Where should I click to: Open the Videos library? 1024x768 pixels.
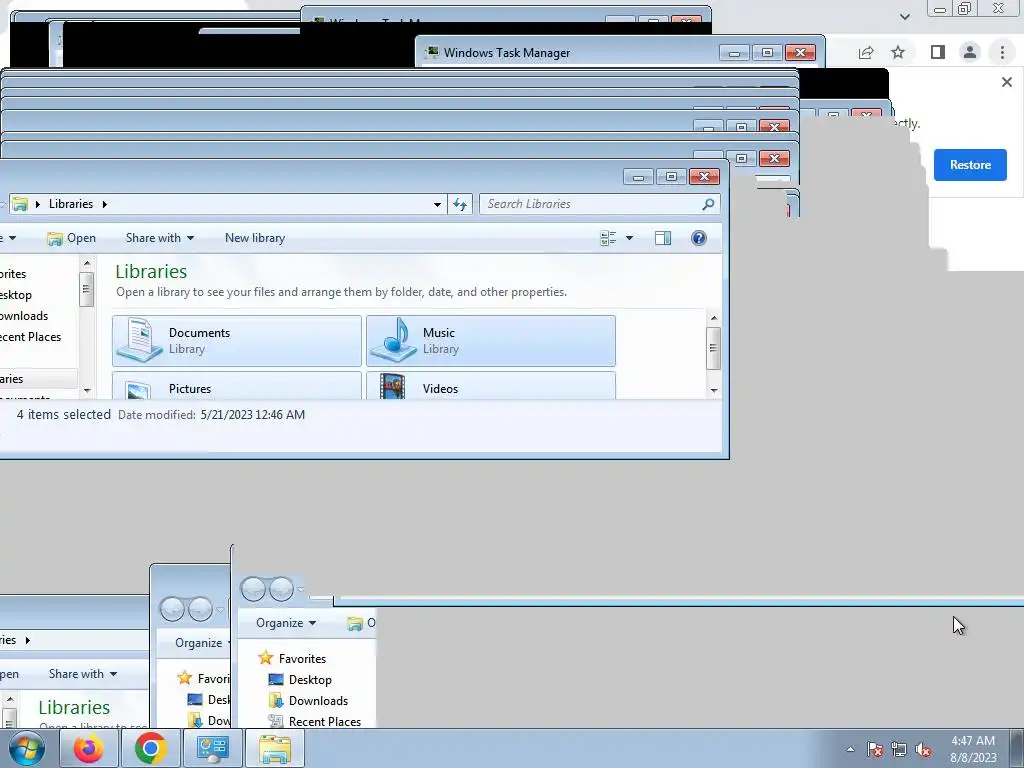pos(490,386)
